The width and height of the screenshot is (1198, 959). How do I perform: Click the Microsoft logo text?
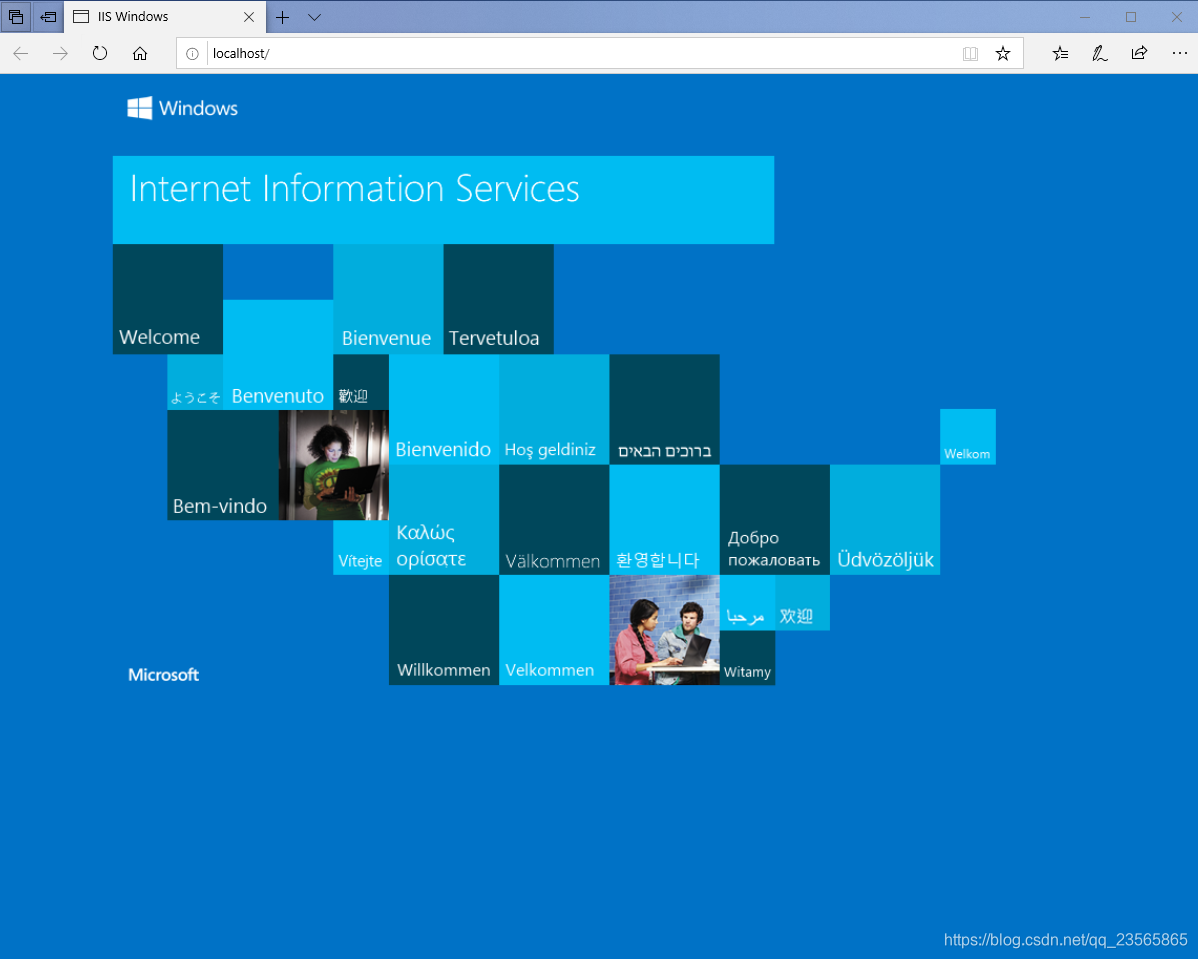click(164, 675)
